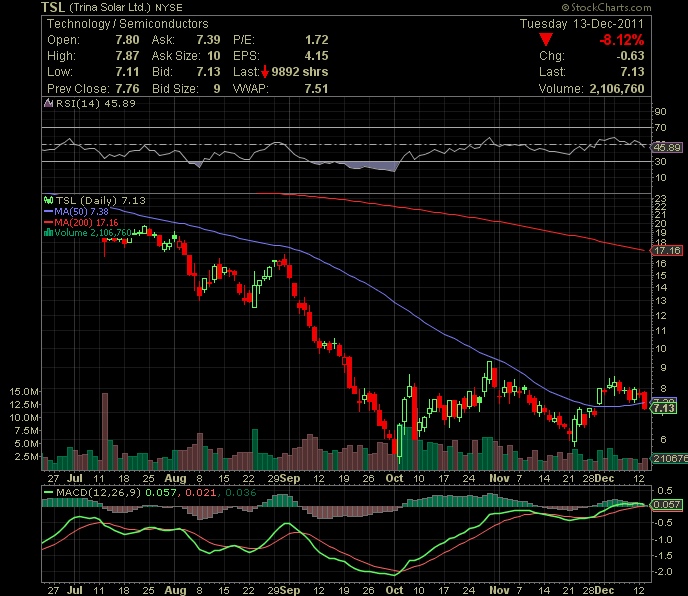
Task: Click the 9892 shrs last trade text
Action: 300,72
